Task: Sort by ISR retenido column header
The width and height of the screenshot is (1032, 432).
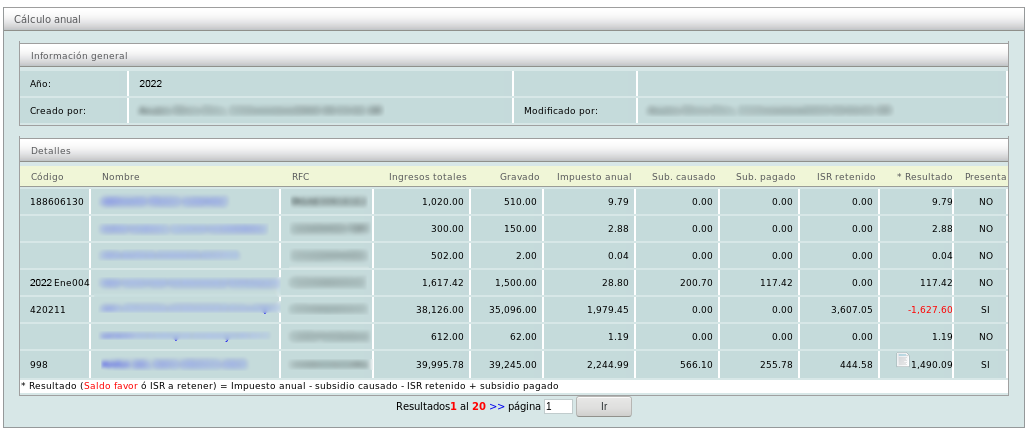Action: tap(845, 177)
